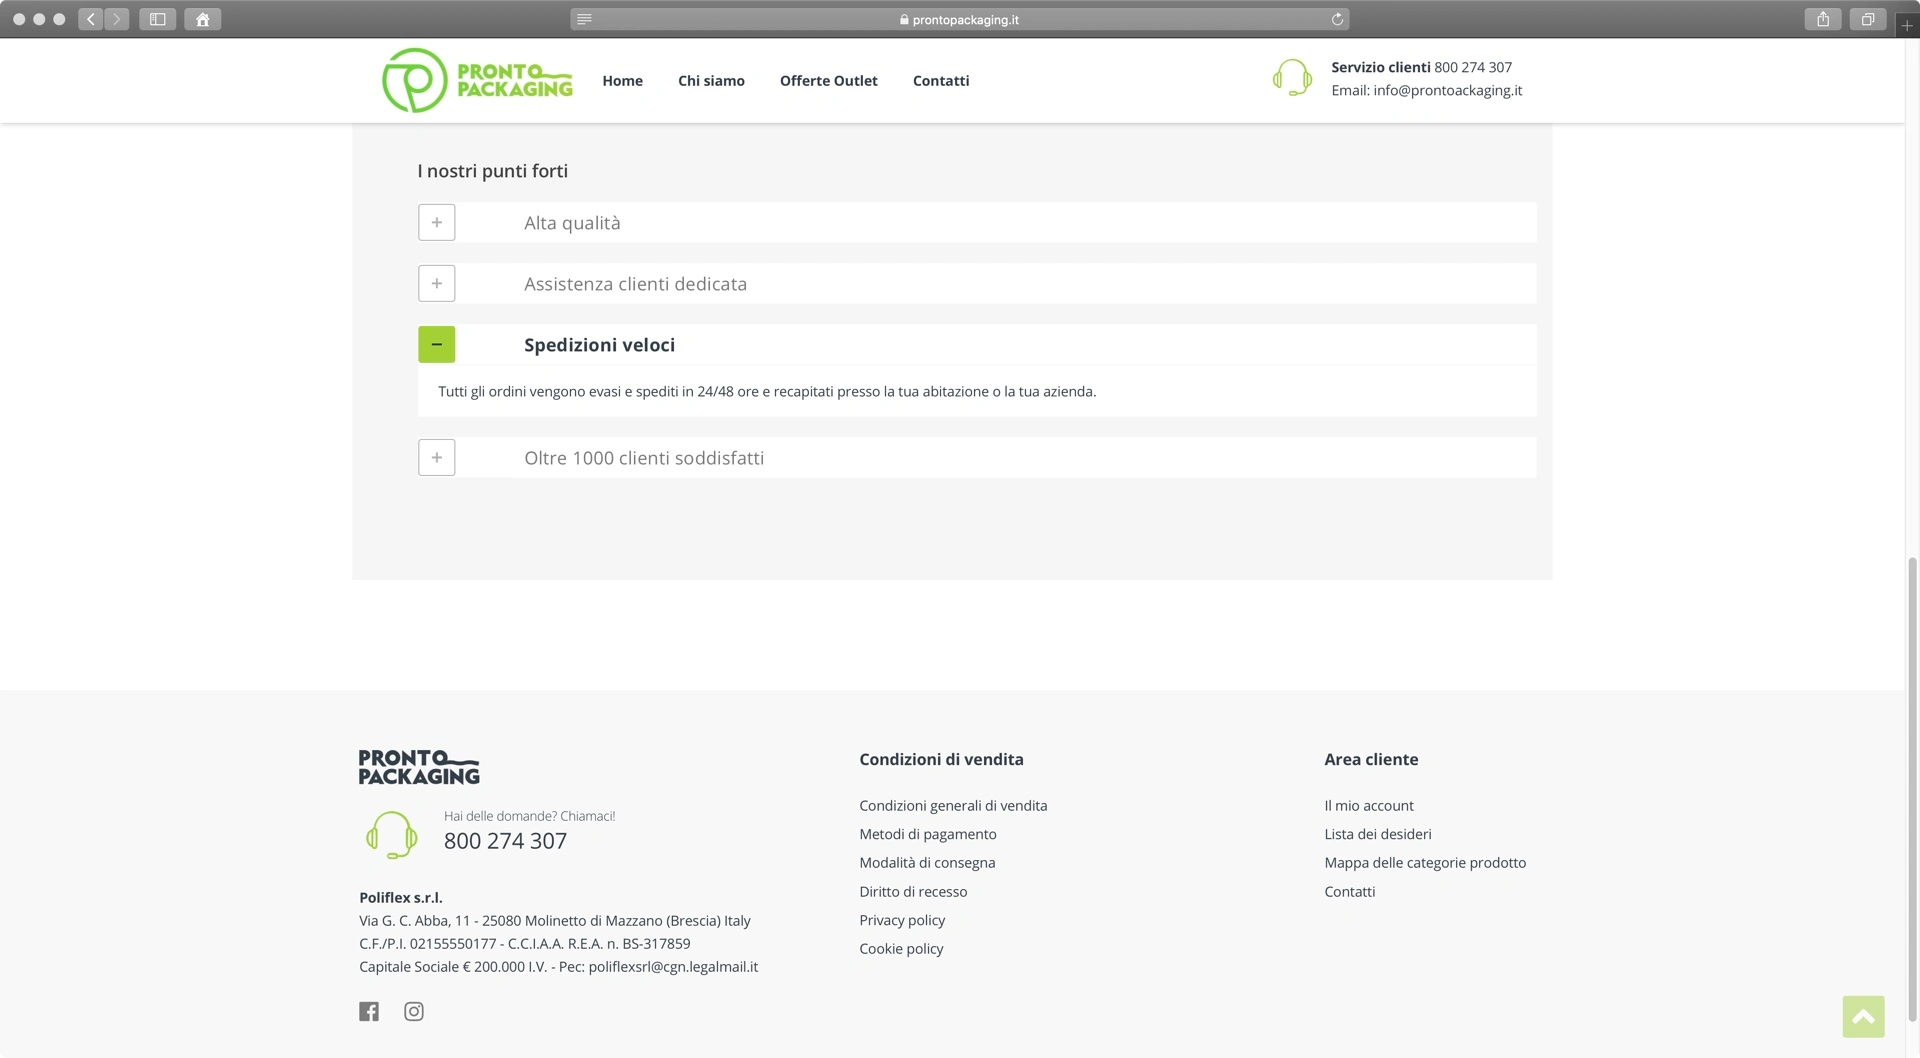1920x1058 pixels.
Task: Open the Instagram profile icon
Action: pyautogui.click(x=414, y=1011)
